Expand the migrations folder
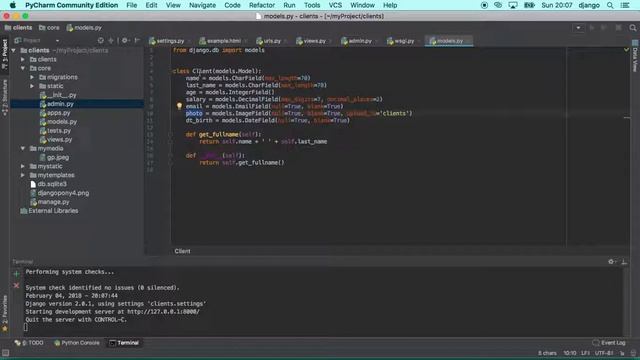 pyautogui.click(x=32, y=77)
